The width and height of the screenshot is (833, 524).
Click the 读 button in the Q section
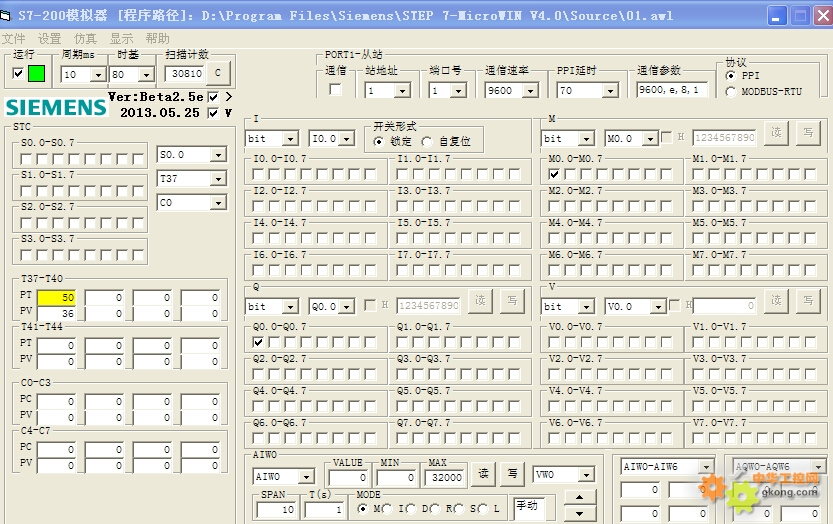[480, 300]
